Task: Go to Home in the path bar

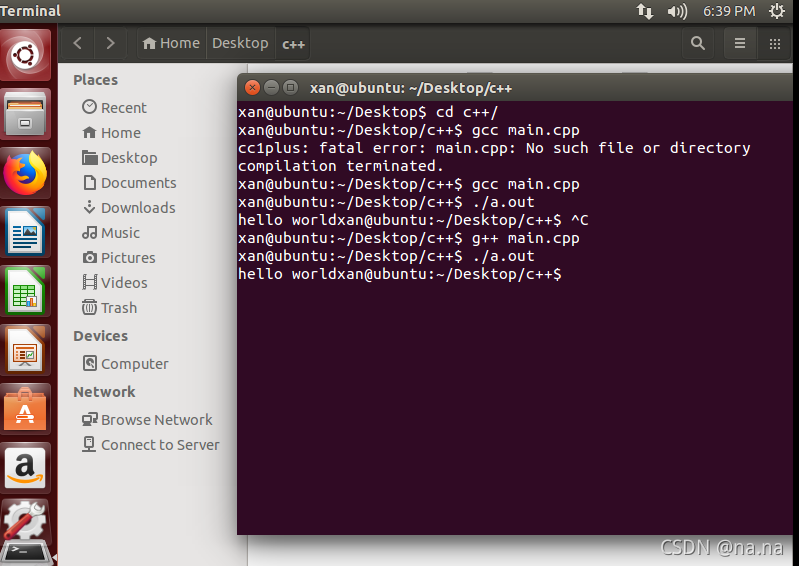Action: pyautogui.click(x=171, y=43)
